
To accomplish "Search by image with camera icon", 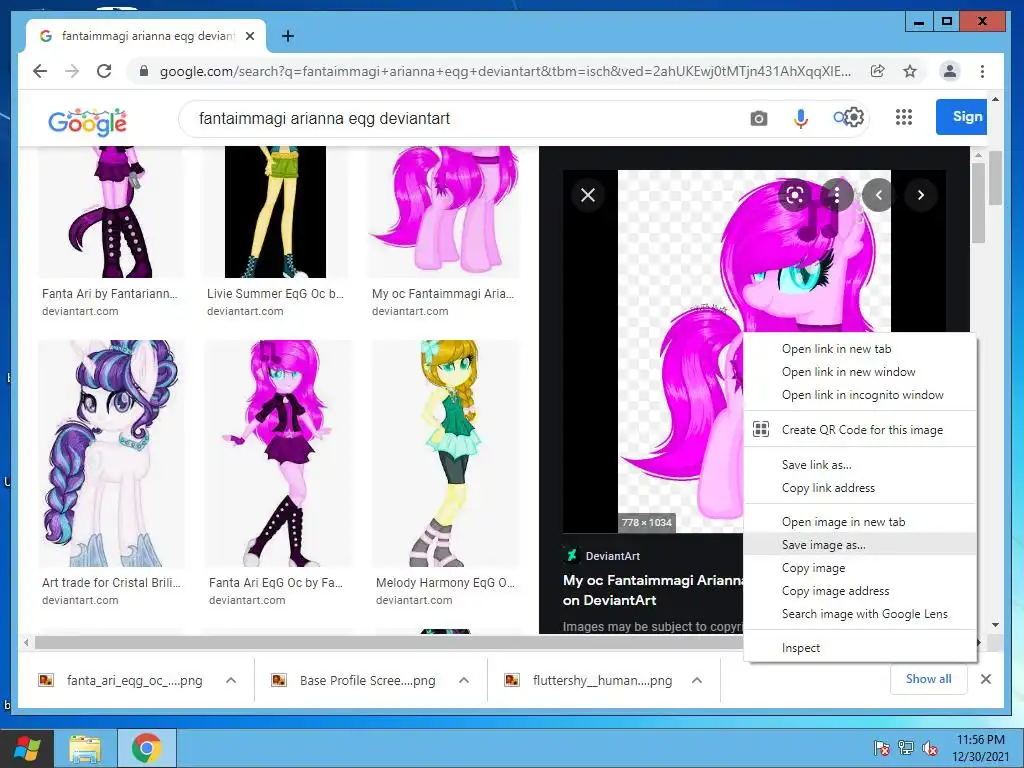I will pyautogui.click(x=758, y=119).
